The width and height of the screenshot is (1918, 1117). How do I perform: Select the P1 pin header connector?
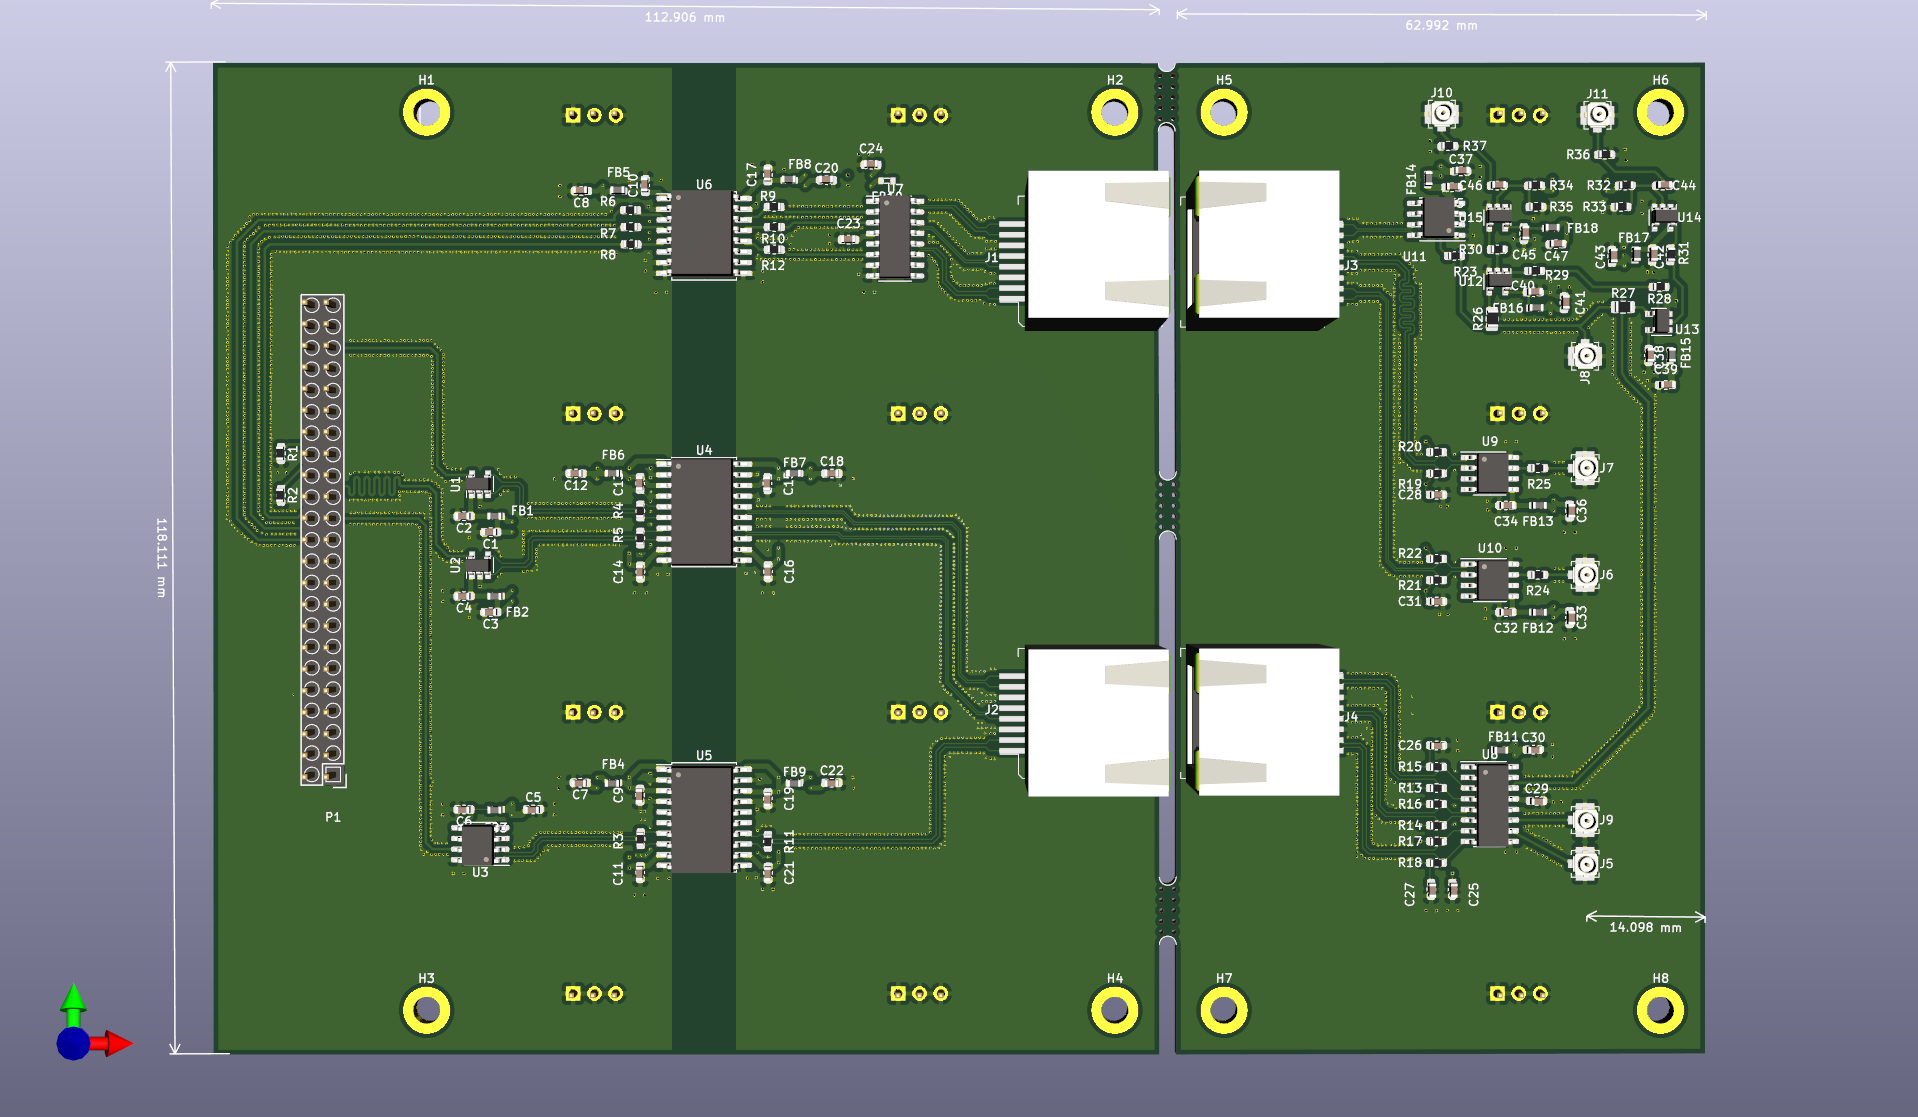(322, 540)
